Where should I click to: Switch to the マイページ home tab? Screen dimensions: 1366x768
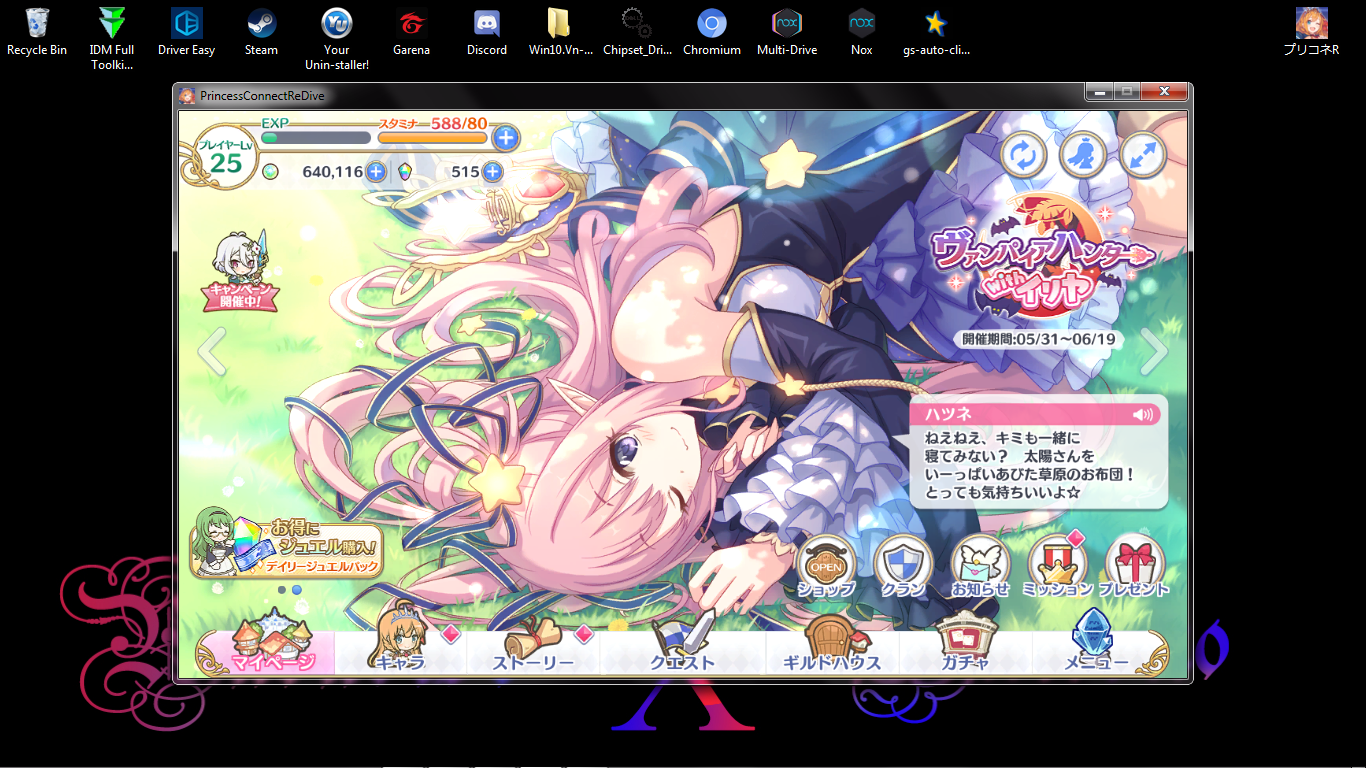pyautogui.click(x=273, y=643)
